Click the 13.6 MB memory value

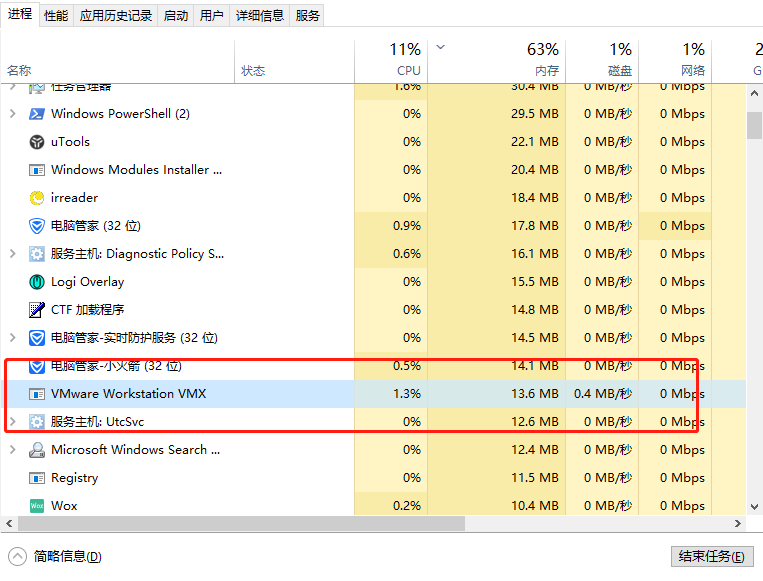pos(534,394)
